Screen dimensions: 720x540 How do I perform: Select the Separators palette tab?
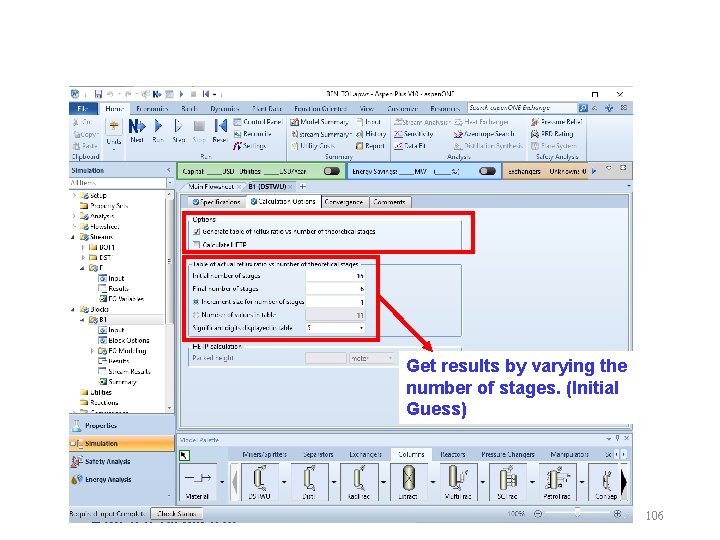click(x=318, y=454)
